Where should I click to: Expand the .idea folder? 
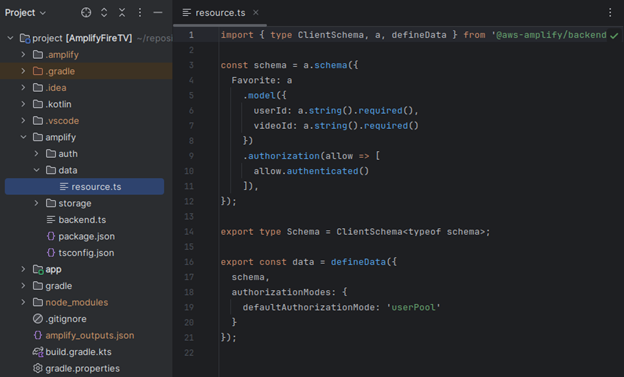coord(23,88)
